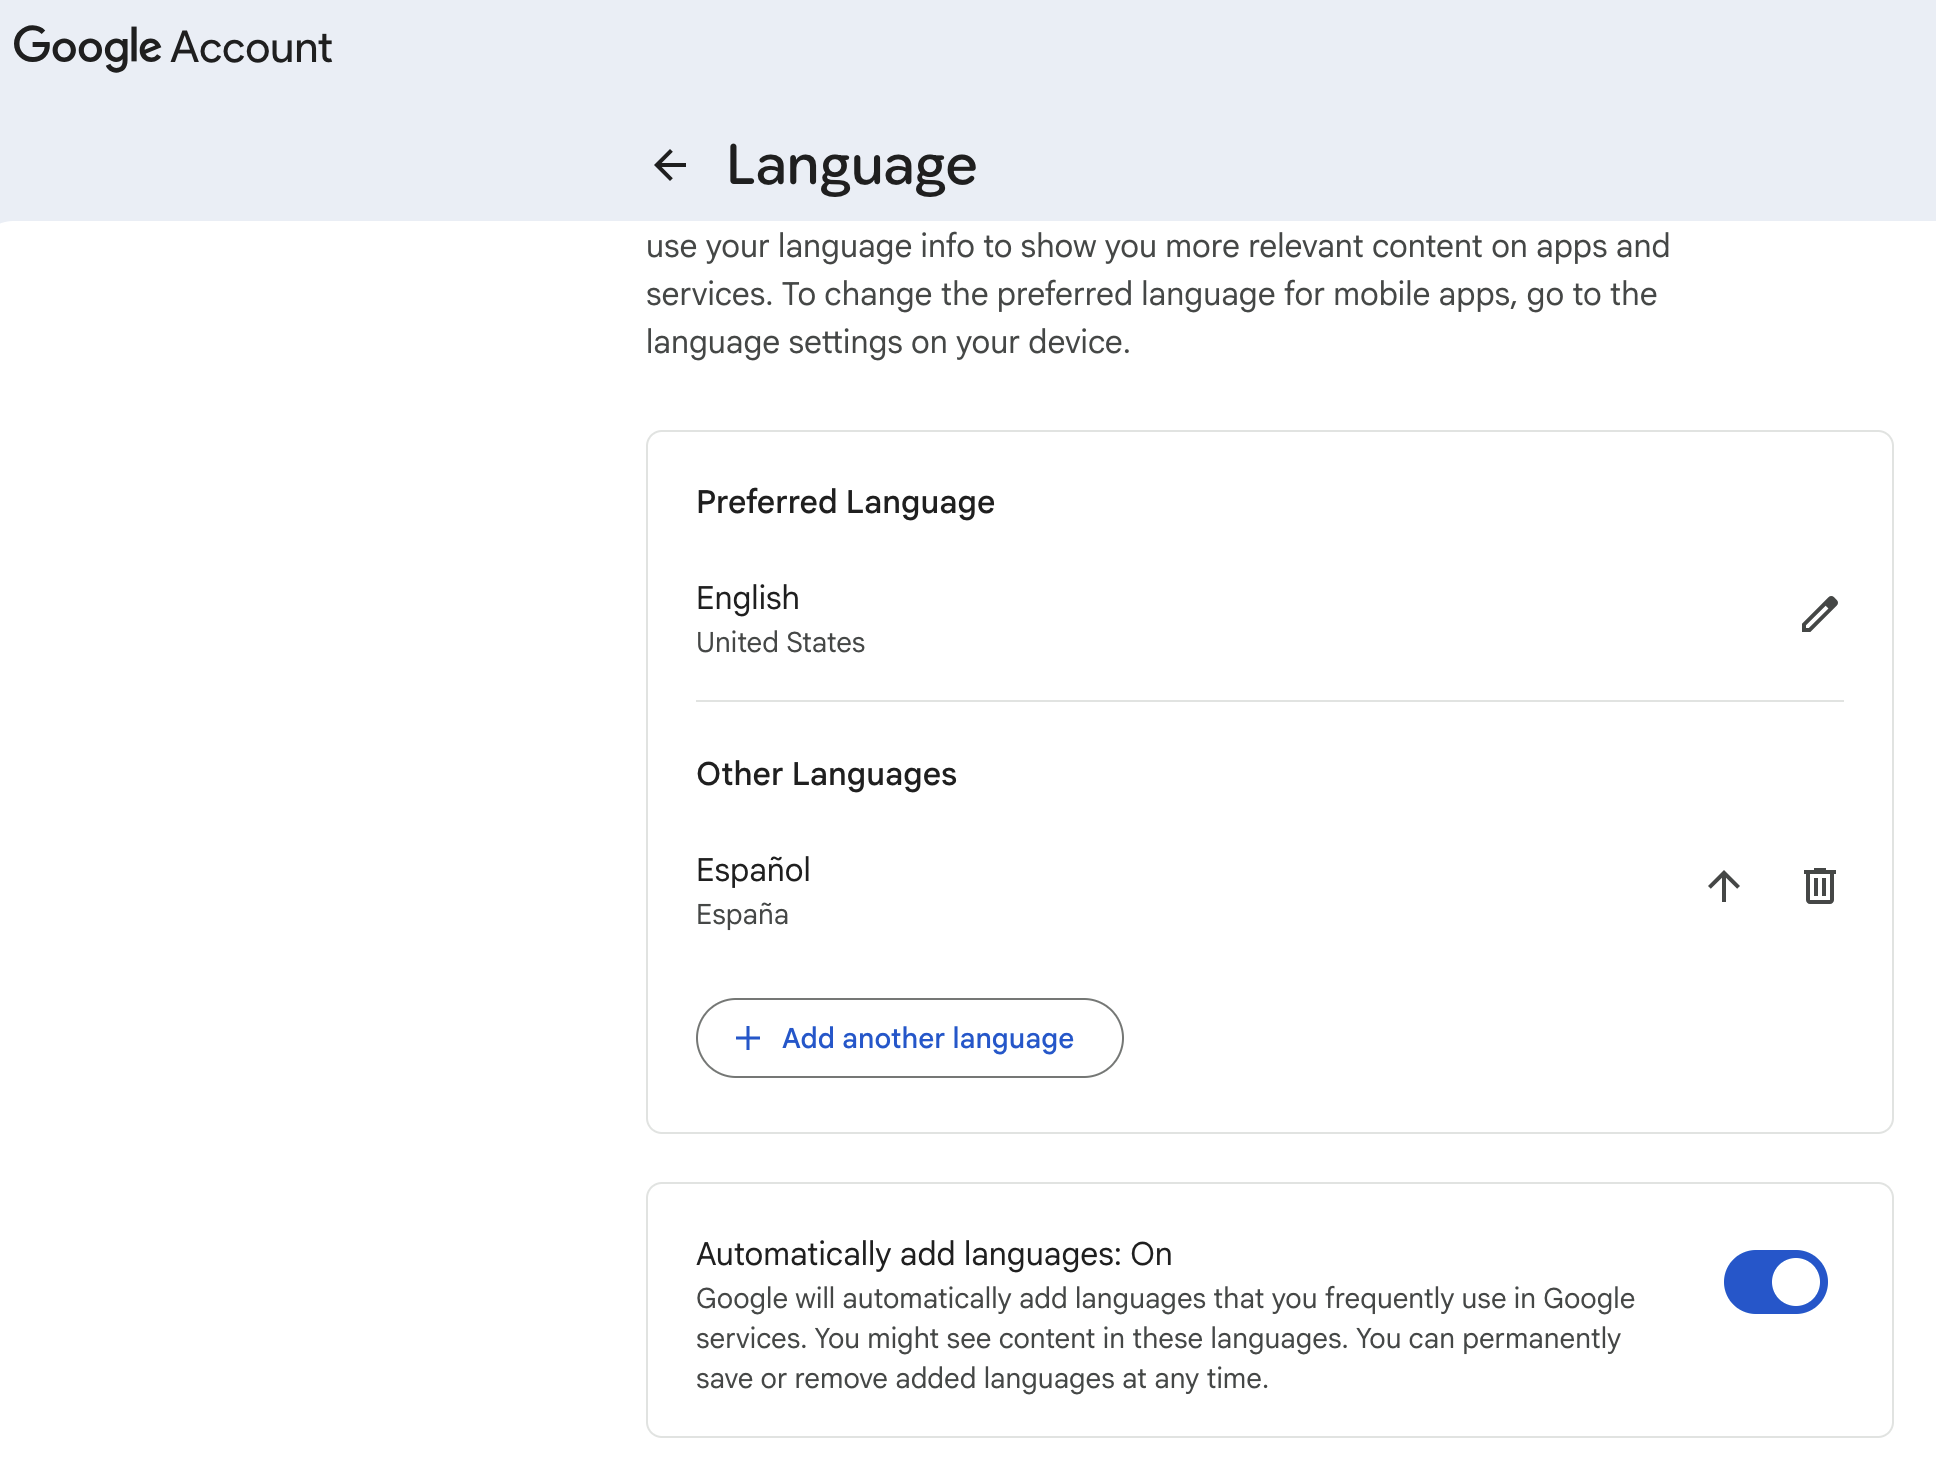Turn off Automatically add languages toggle
1936x1484 pixels.
pos(1775,1282)
